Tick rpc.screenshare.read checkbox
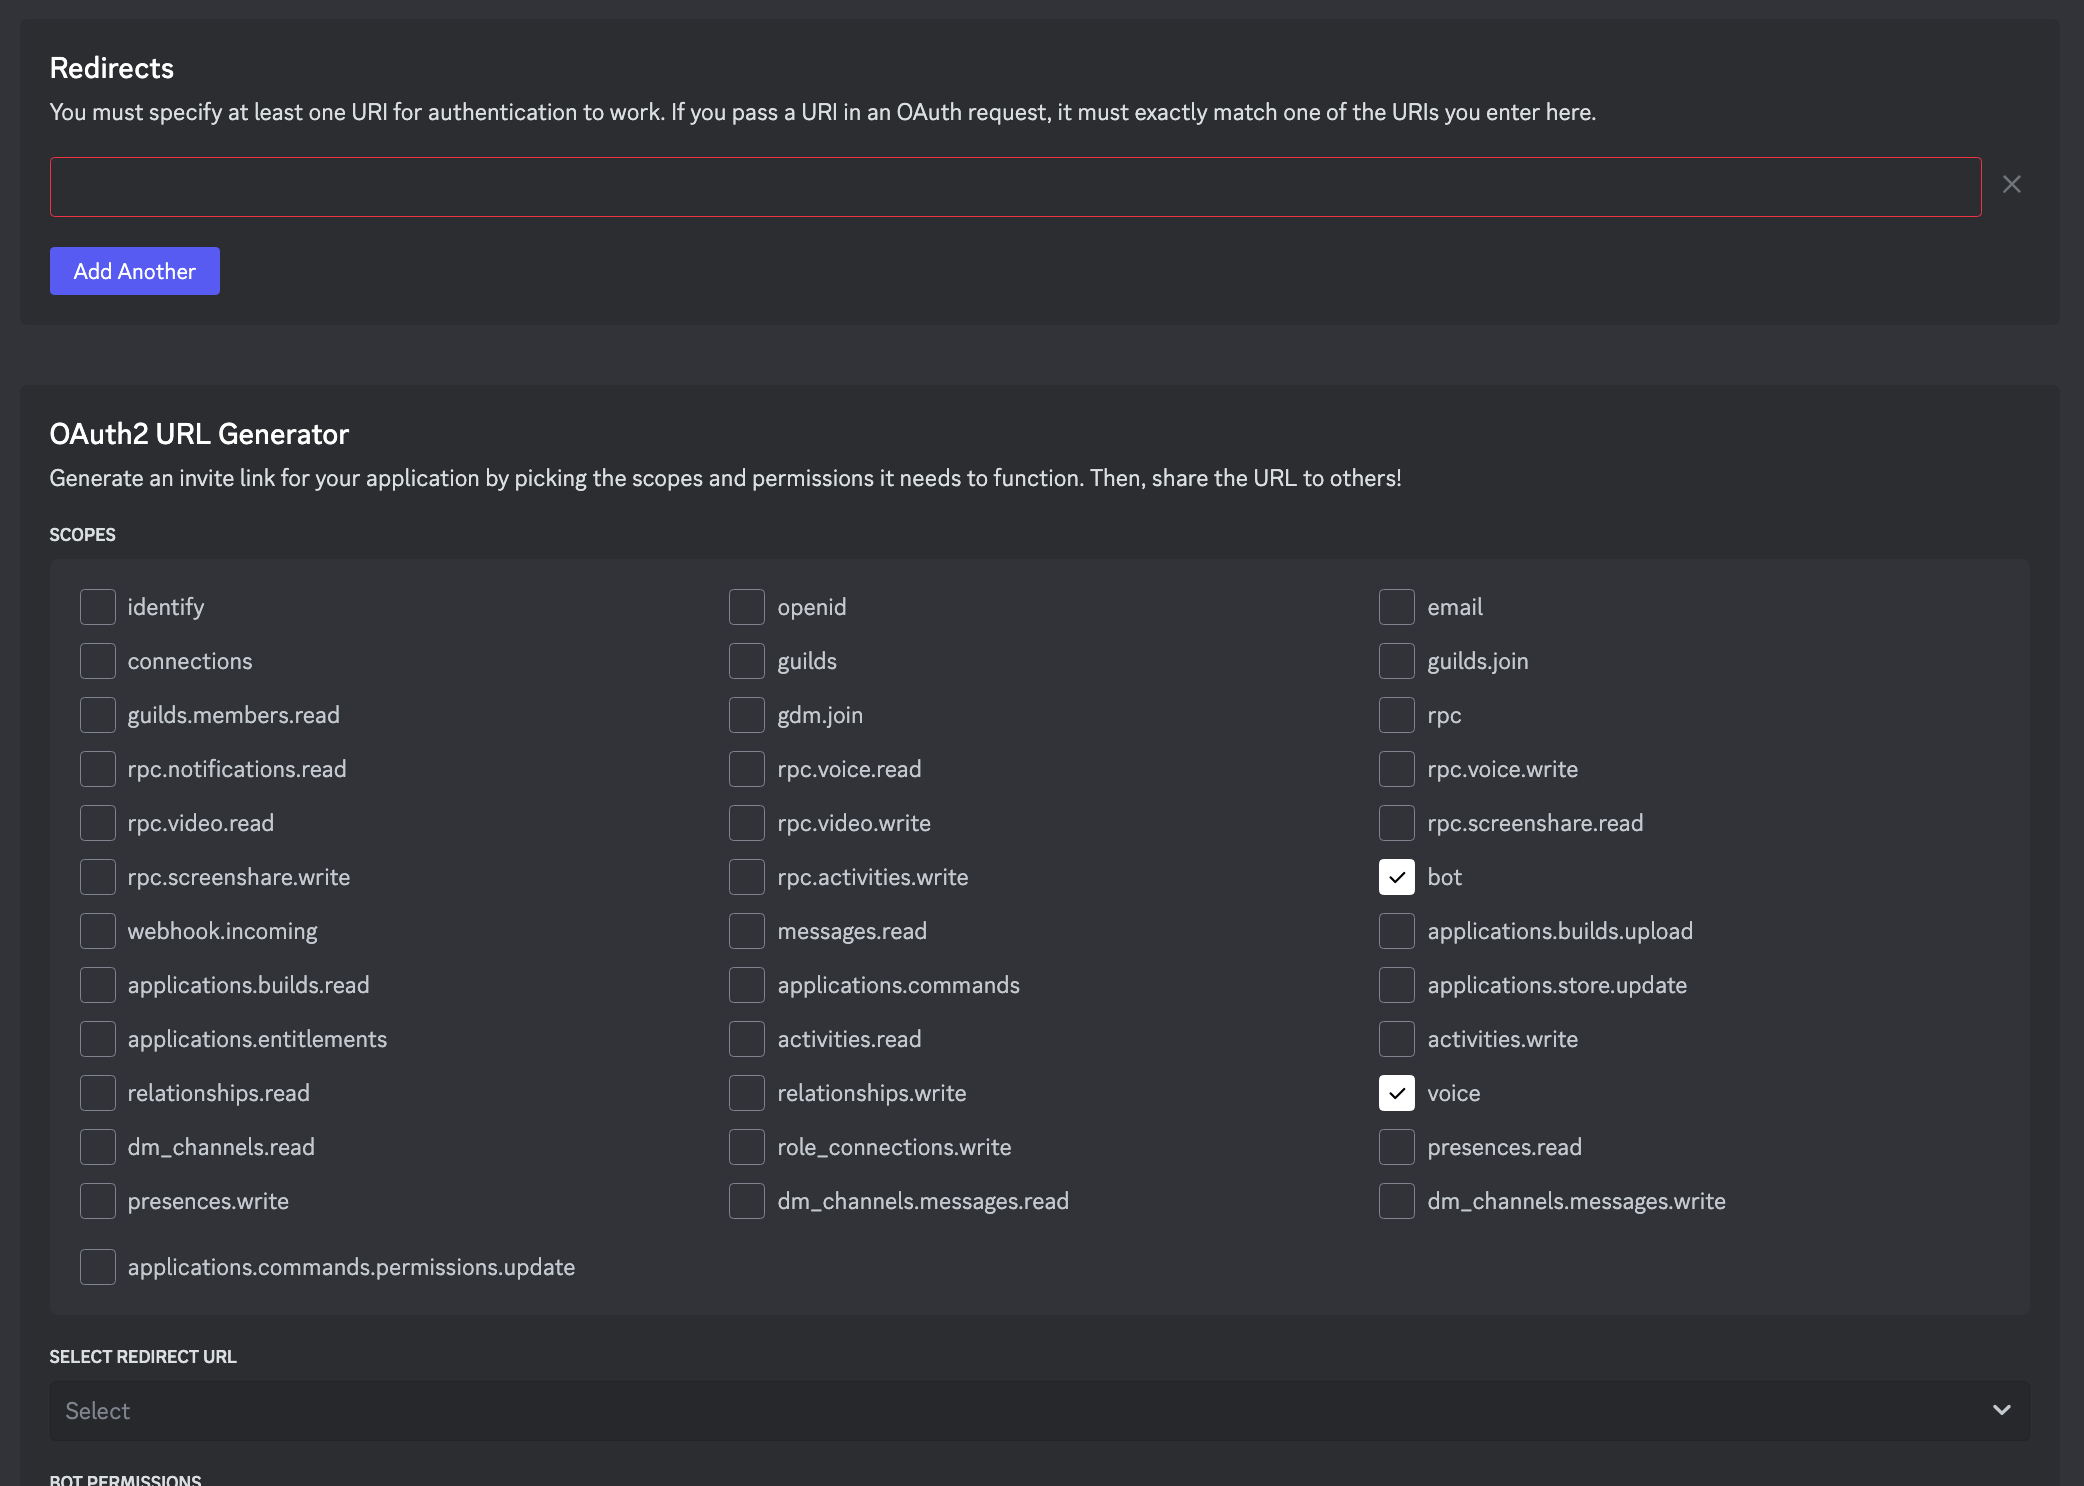This screenshot has width=2084, height=1486. 1397,823
